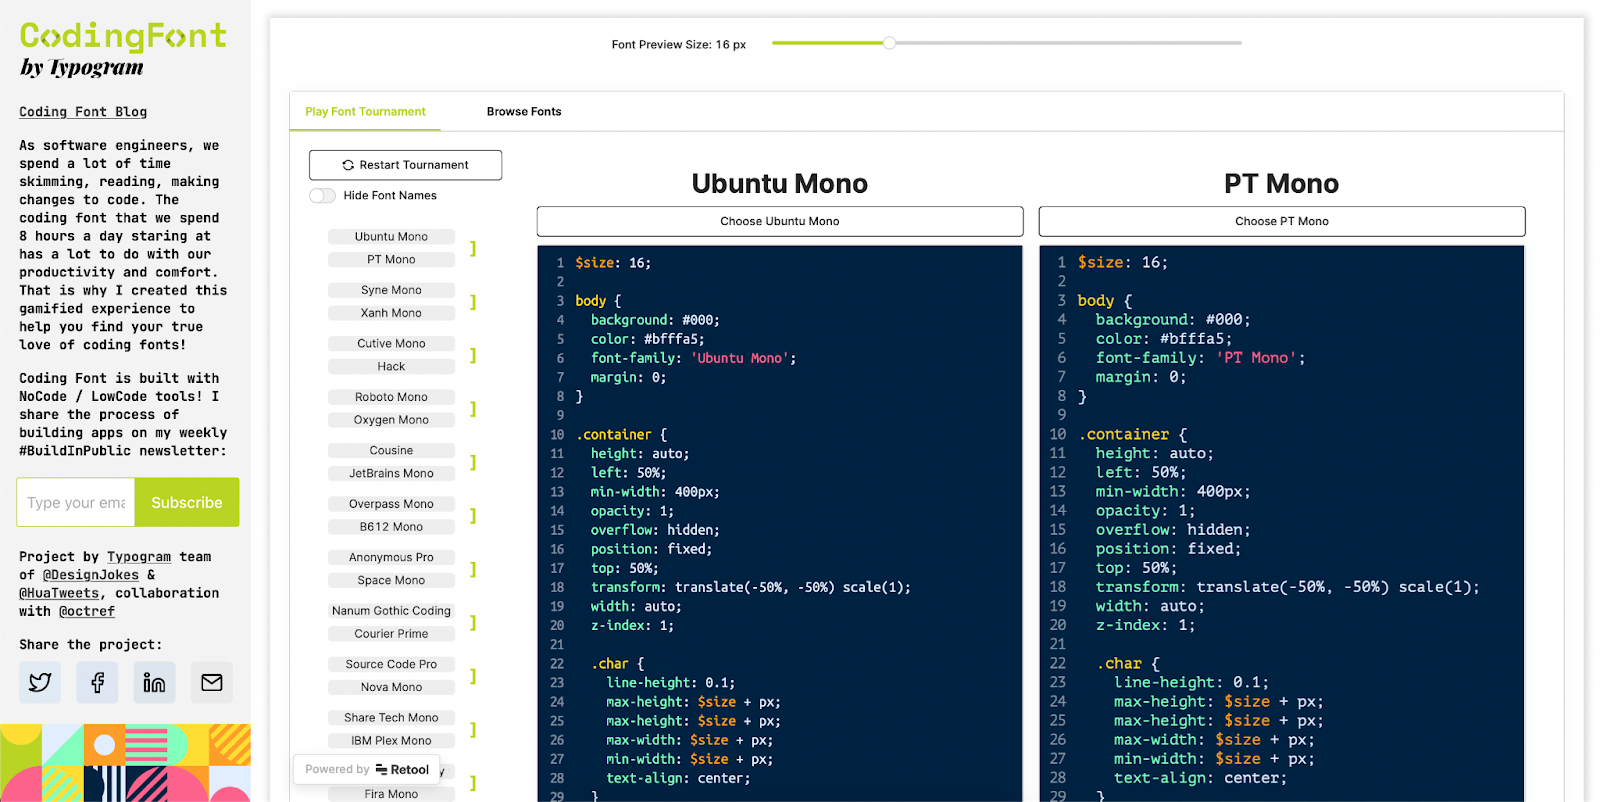Viewport: 1600px width, 802px height.
Task: Click the Powered by Retool badge
Action: point(367,769)
